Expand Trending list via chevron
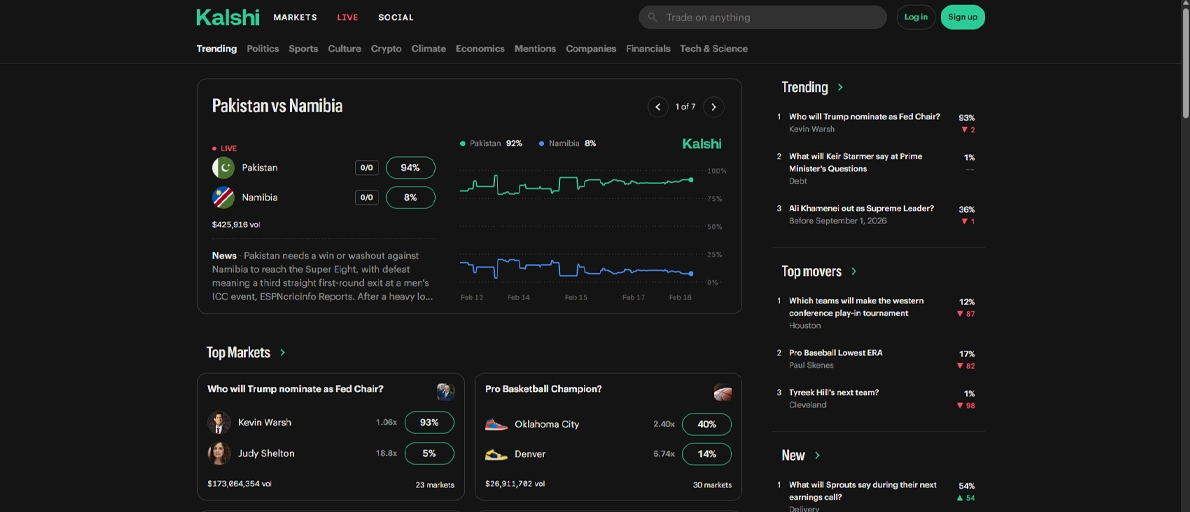Image resolution: width=1190 pixels, height=512 pixels. click(840, 87)
